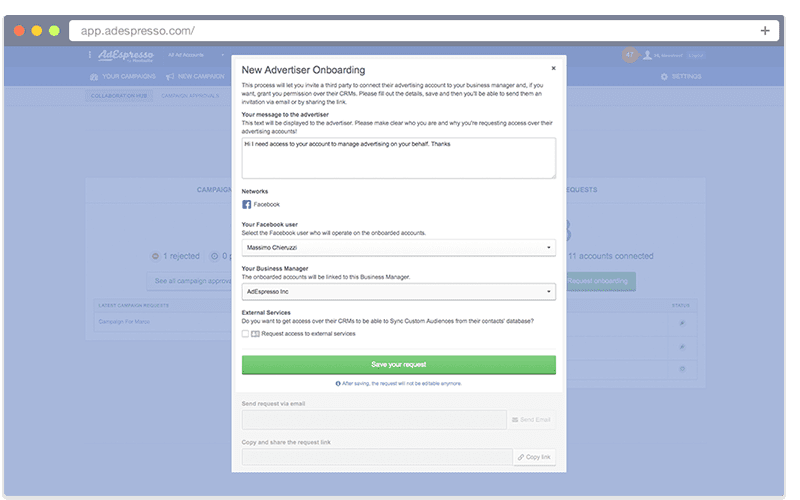Click the notifications badge showing 47
The image size is (800, 500).
pyautogui.click(x=630, y=55)
